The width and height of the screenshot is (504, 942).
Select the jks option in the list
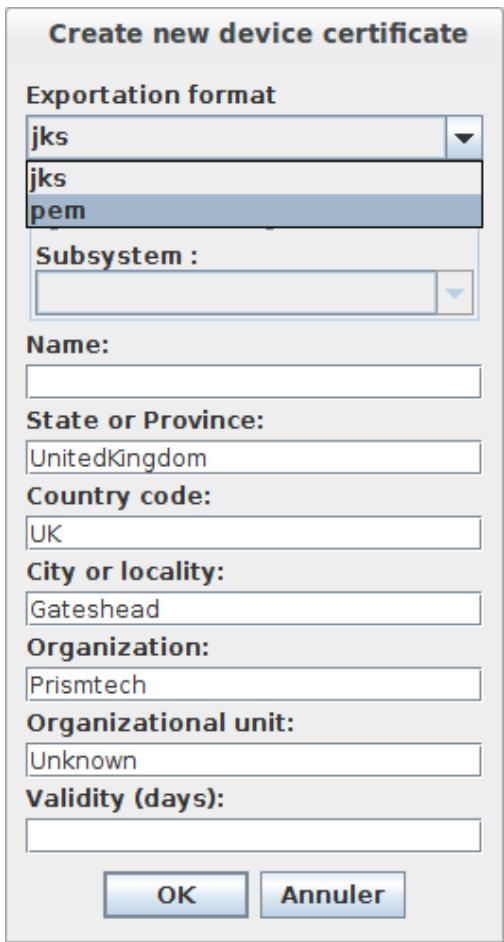pyautogui.click(x=254, y=178)
